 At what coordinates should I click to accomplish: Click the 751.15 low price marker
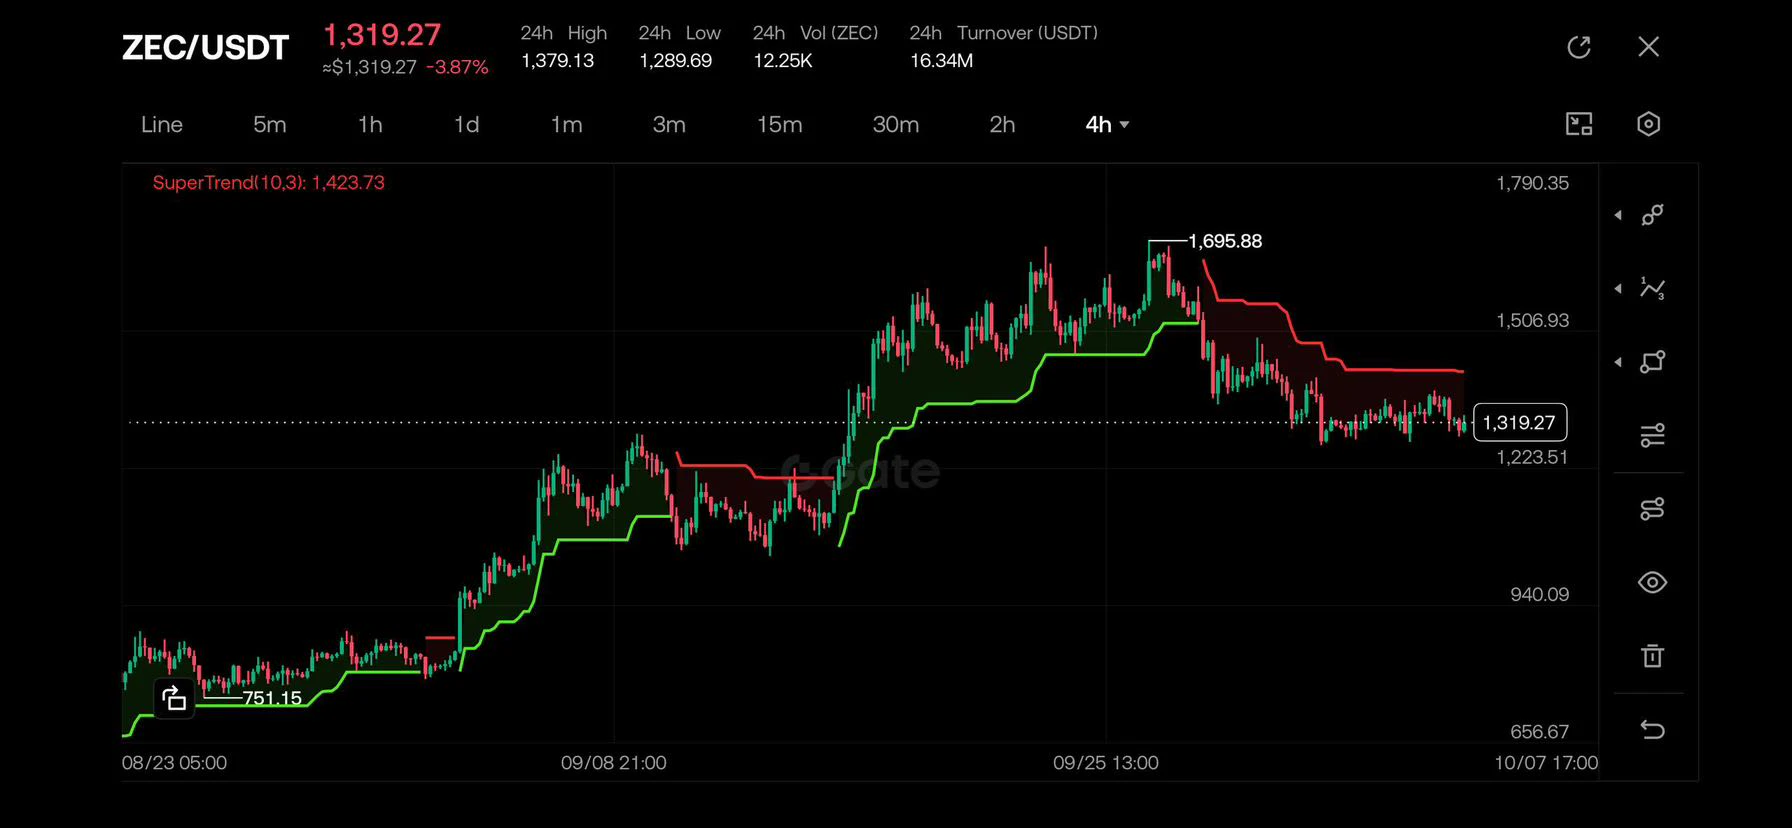[272, 698]
